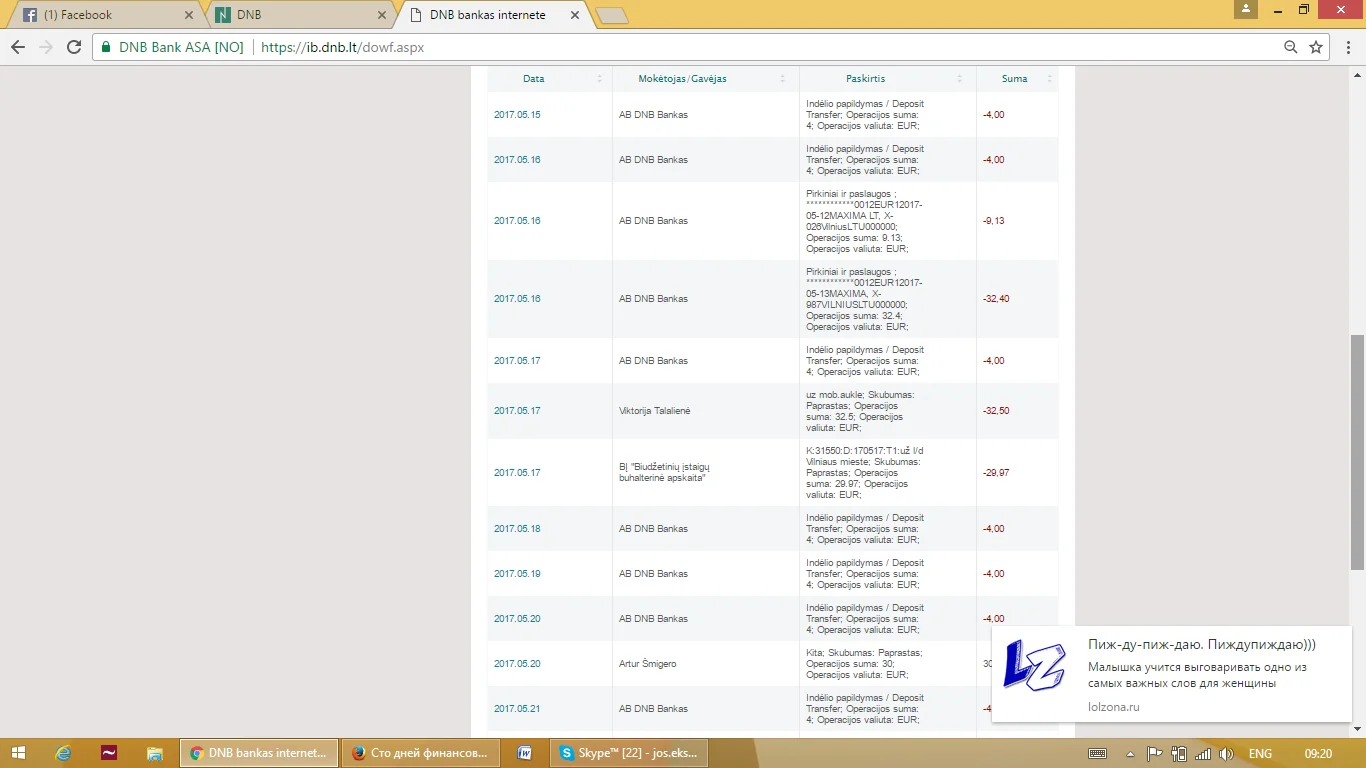This screenshot has width=1366, height=768.
Task: Click the -9,13 amount
Action: (994, 221)
